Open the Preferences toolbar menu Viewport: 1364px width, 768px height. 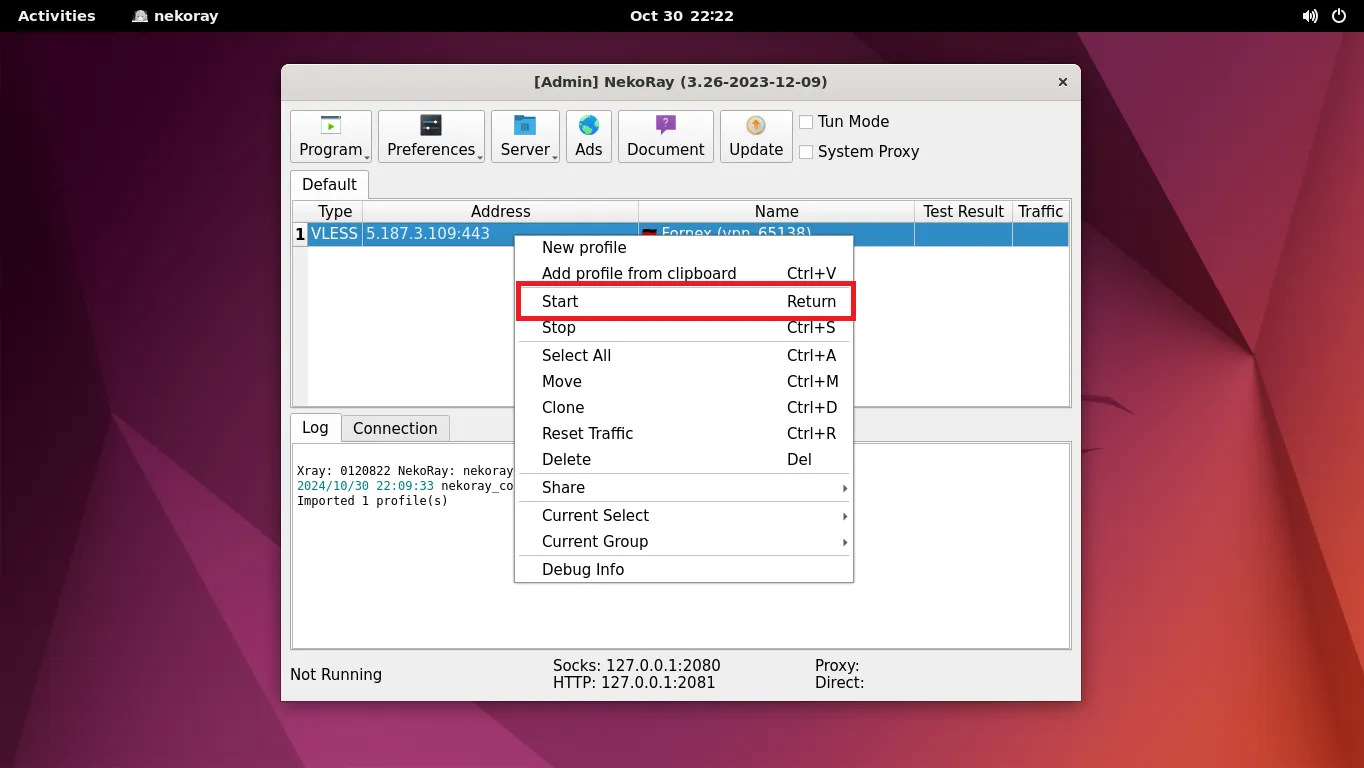(x=431, y=136)
